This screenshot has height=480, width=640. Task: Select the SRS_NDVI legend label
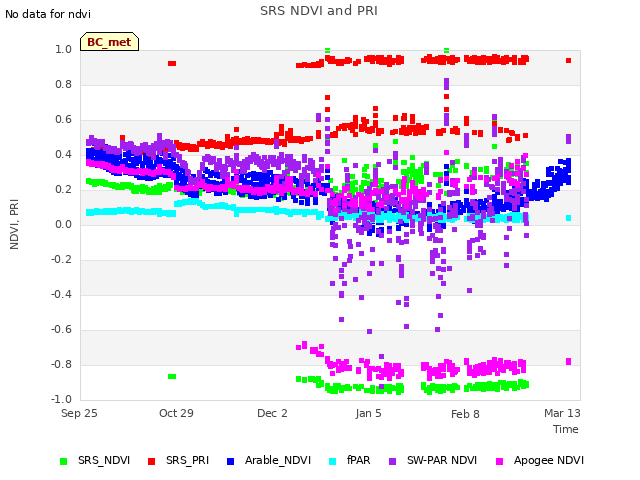104,460
